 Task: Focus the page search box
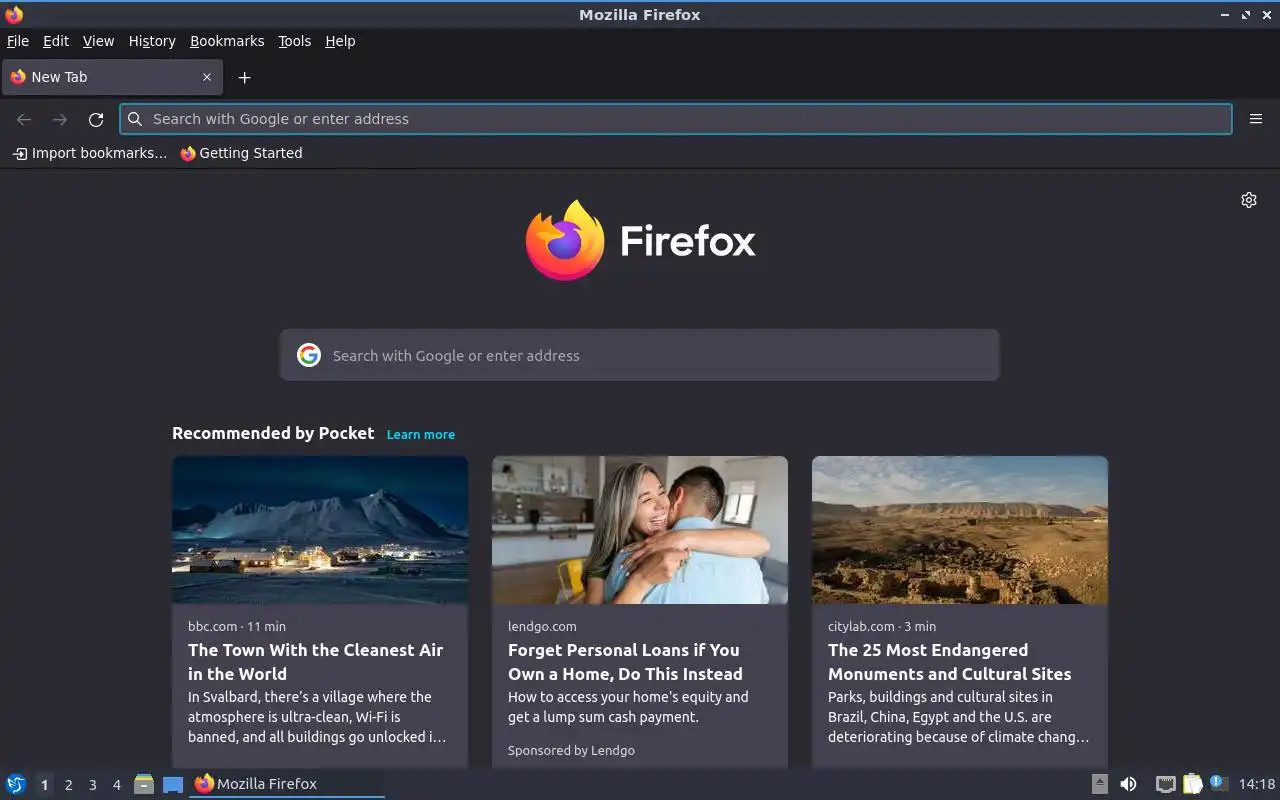point(640,355)
